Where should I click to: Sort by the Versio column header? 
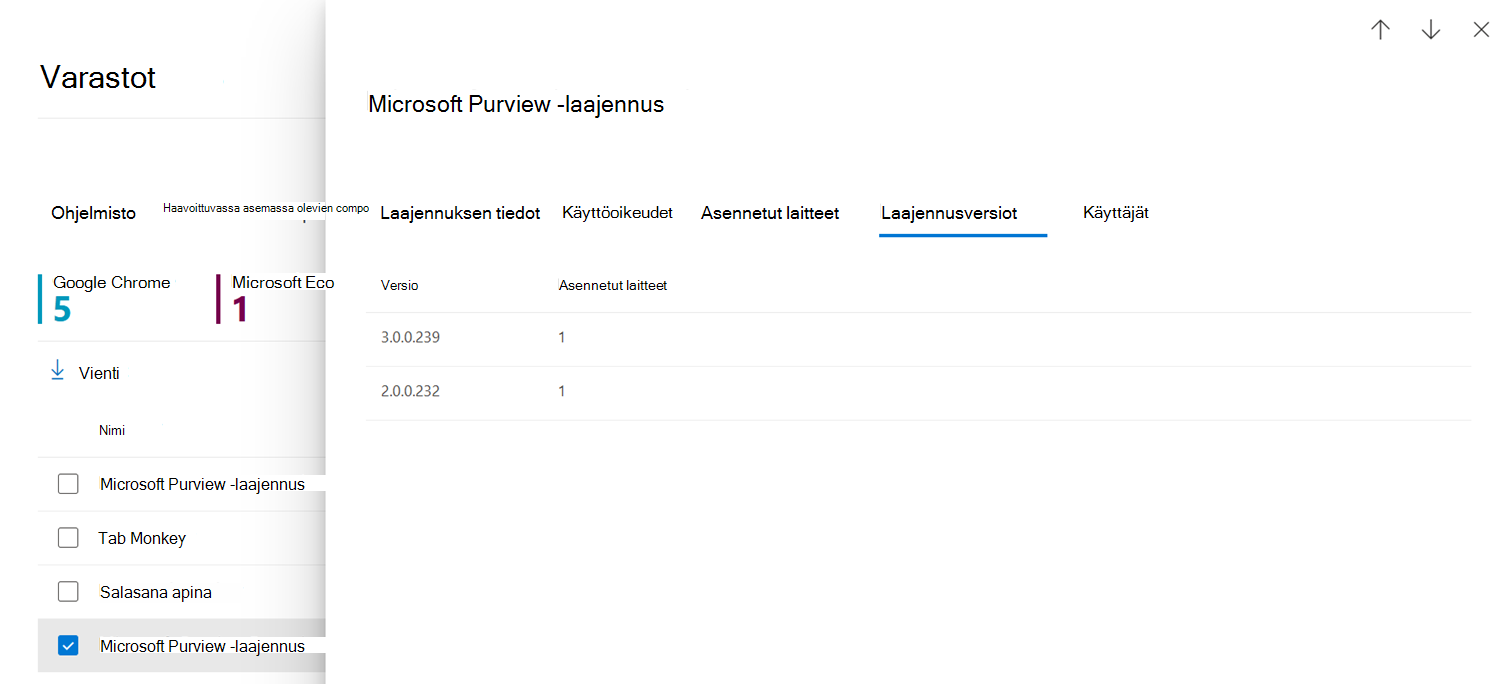click(x=399, y=285)
